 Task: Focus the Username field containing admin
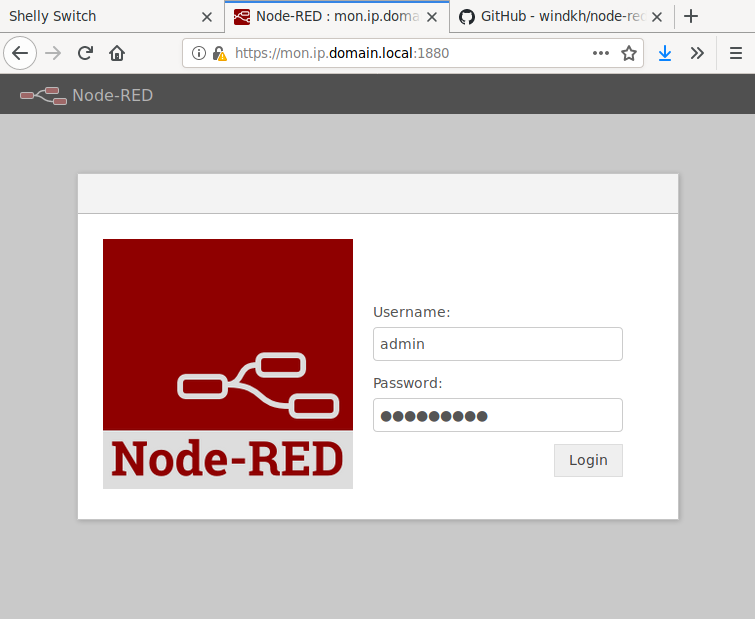[x=498, y=344]
